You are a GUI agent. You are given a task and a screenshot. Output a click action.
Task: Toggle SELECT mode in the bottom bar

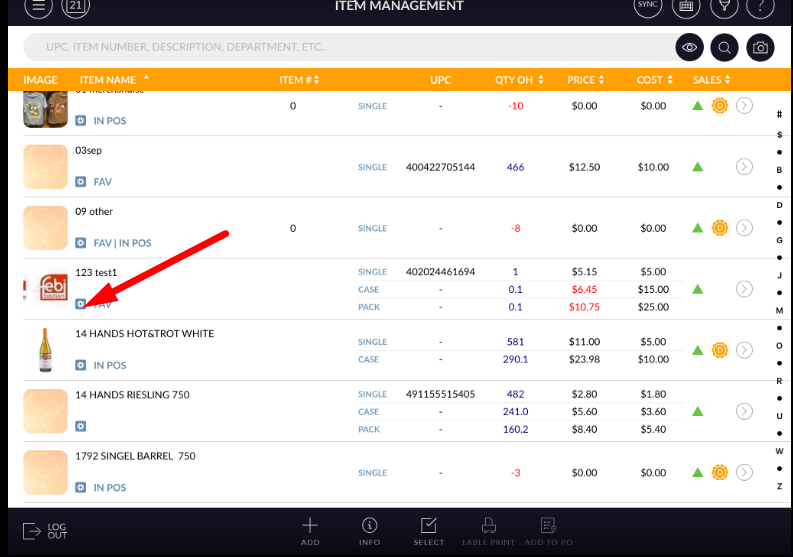click(429, 531)
